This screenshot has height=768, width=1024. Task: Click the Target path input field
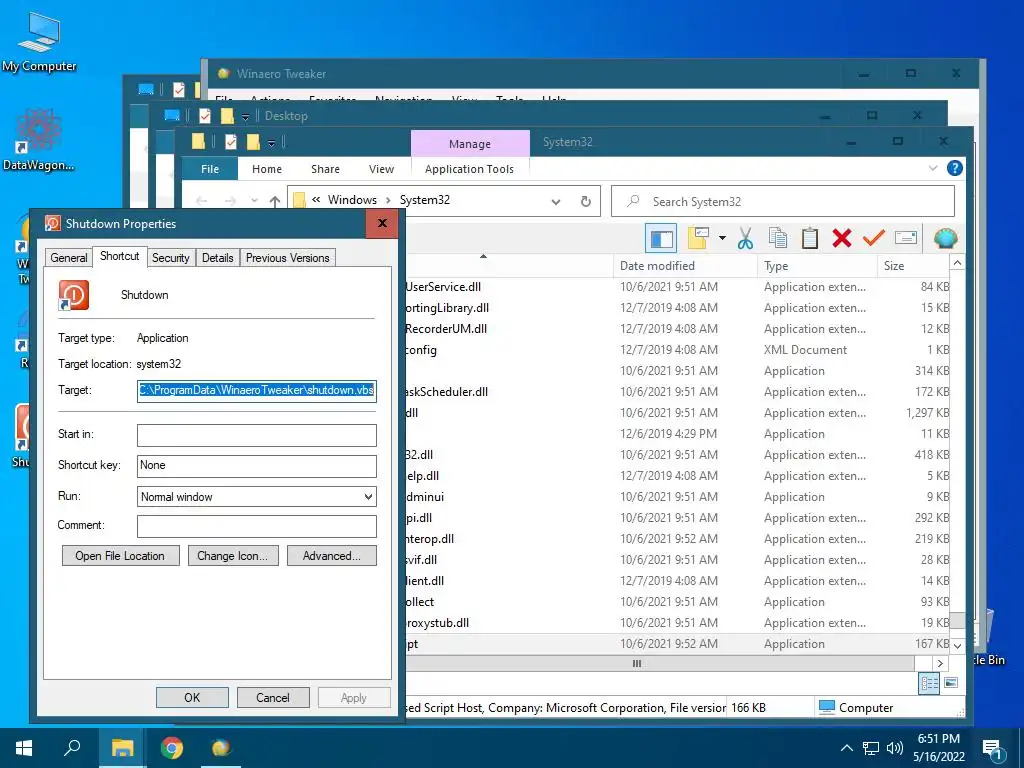257,391
